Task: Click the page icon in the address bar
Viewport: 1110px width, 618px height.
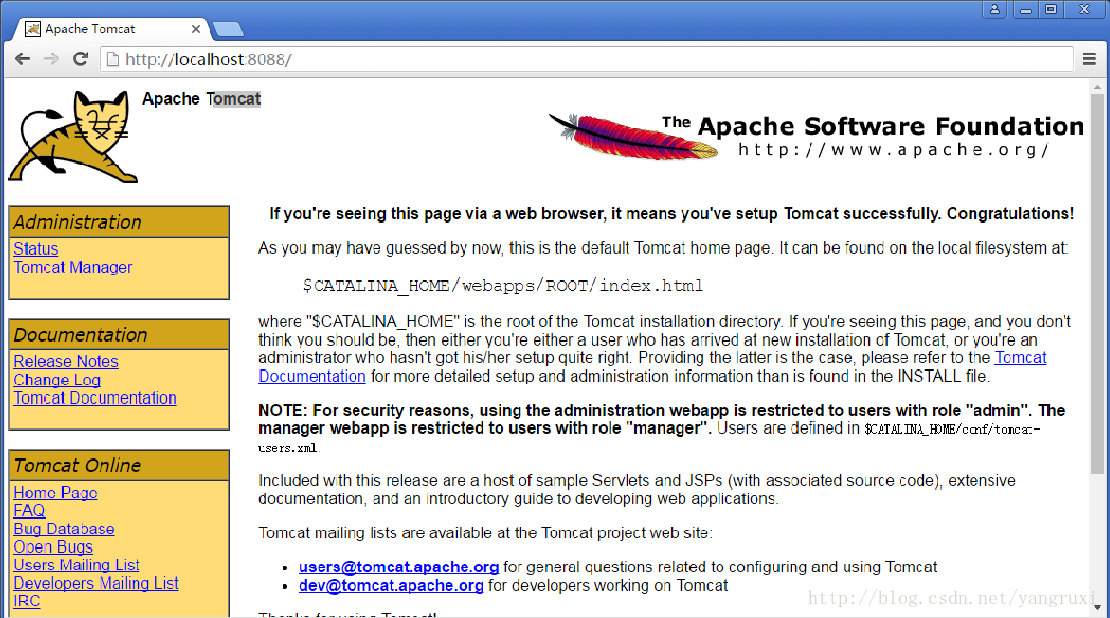Action: click(113, 59)
